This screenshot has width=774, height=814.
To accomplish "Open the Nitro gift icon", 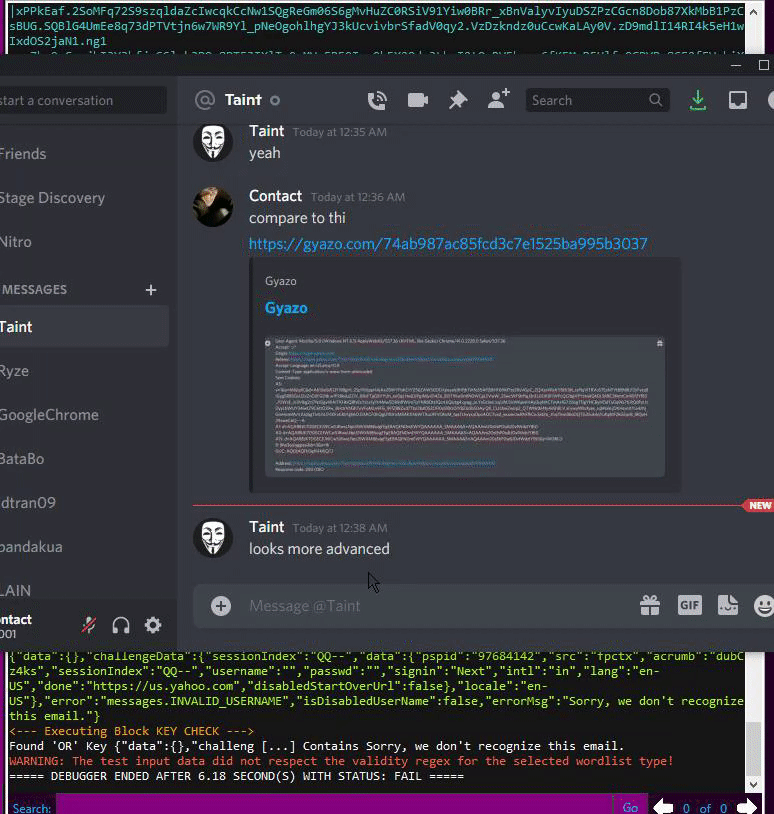I will pos(650,605).
